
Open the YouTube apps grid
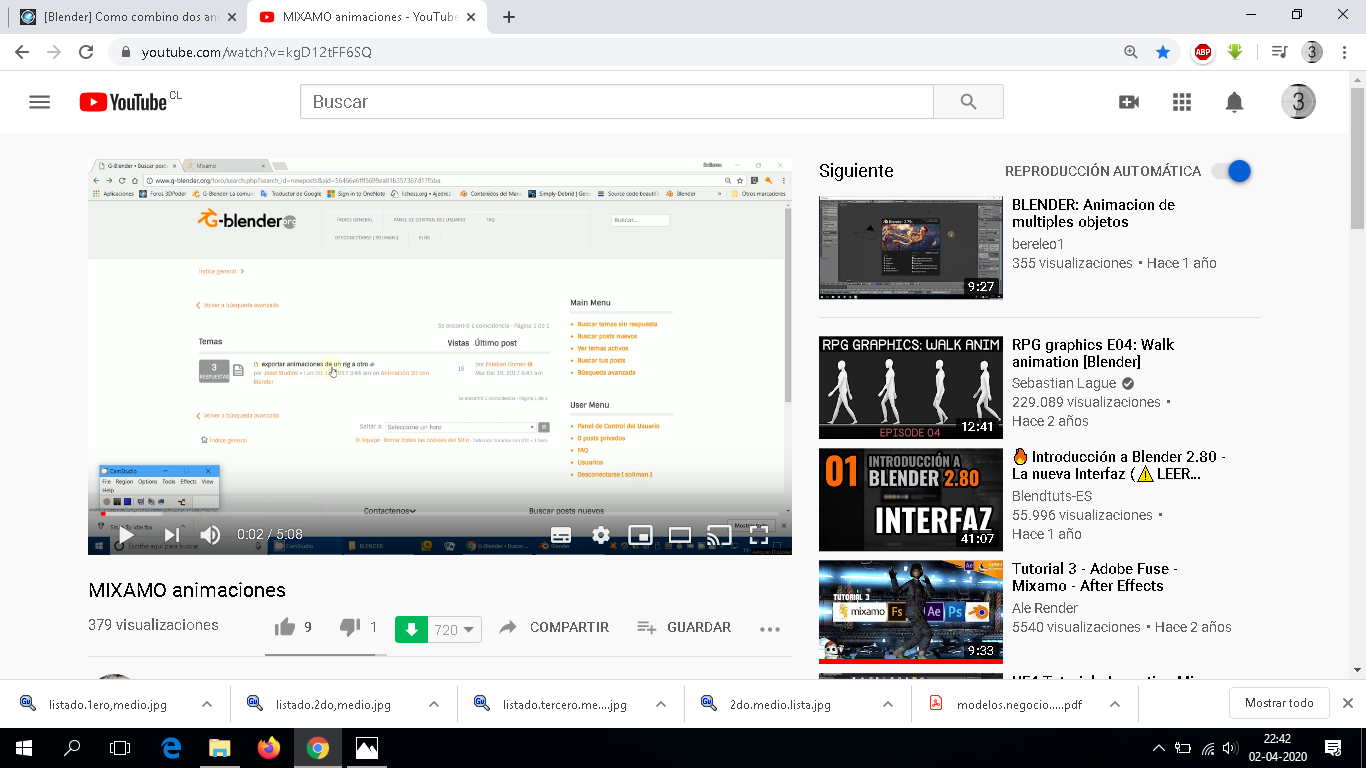coord(1182,102)
